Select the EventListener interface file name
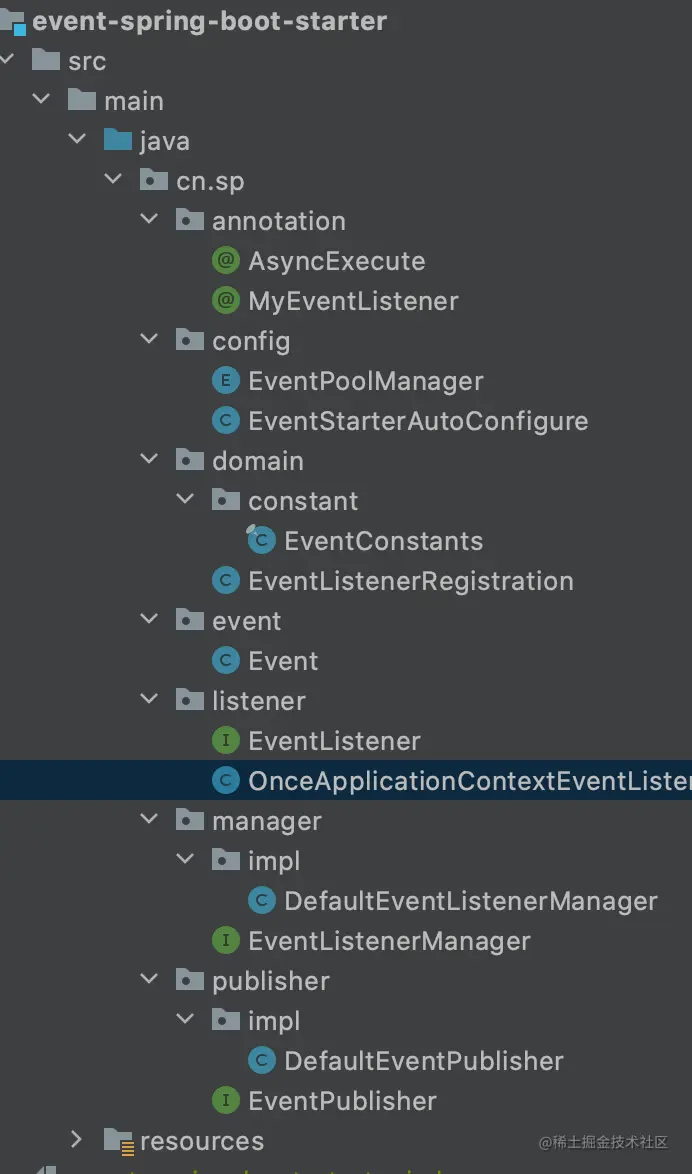This screenshot has height=1174, width=692. pos(335,742)
